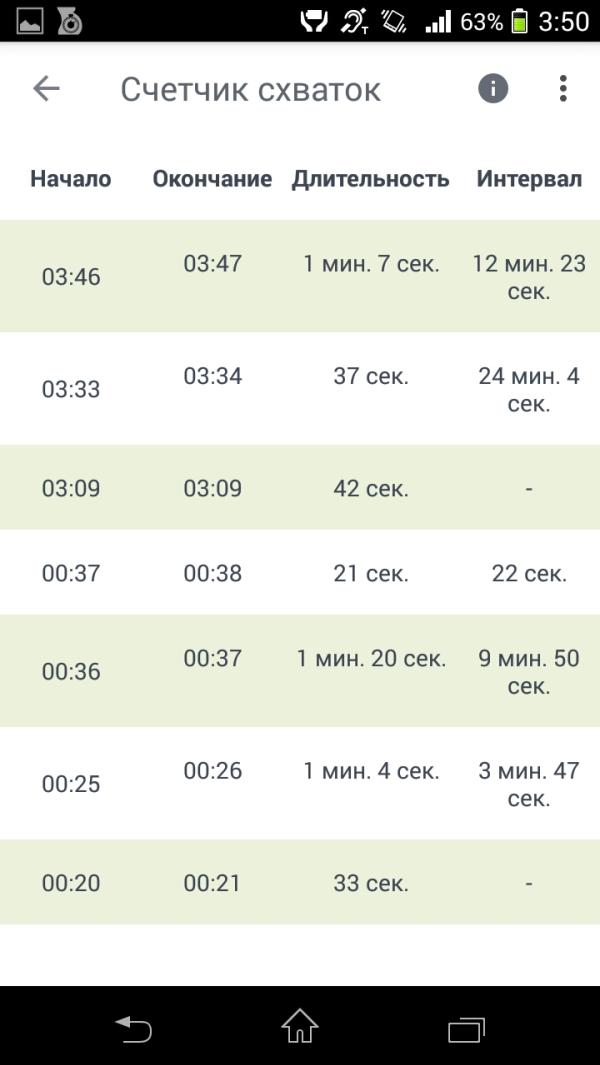
Task: Select the contraction row starting at 03:46
Action: (x=300, y=276)
